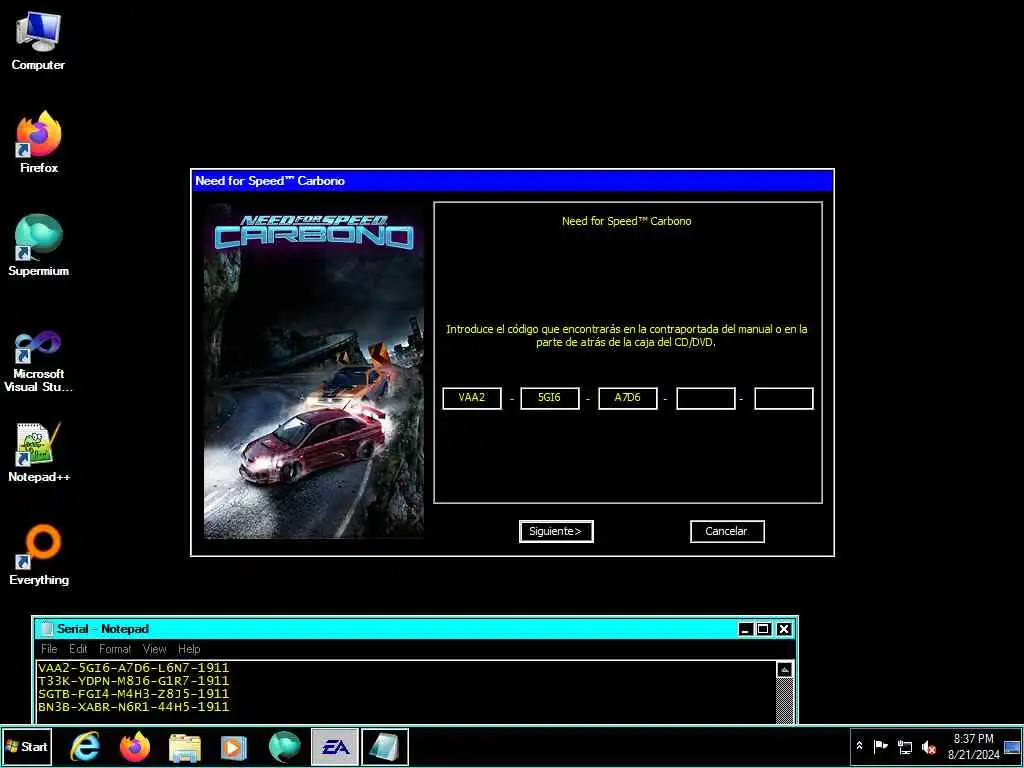Screen dimensions: 1024x768
Task: Focus the empty fourth code field
Action: 705,398
